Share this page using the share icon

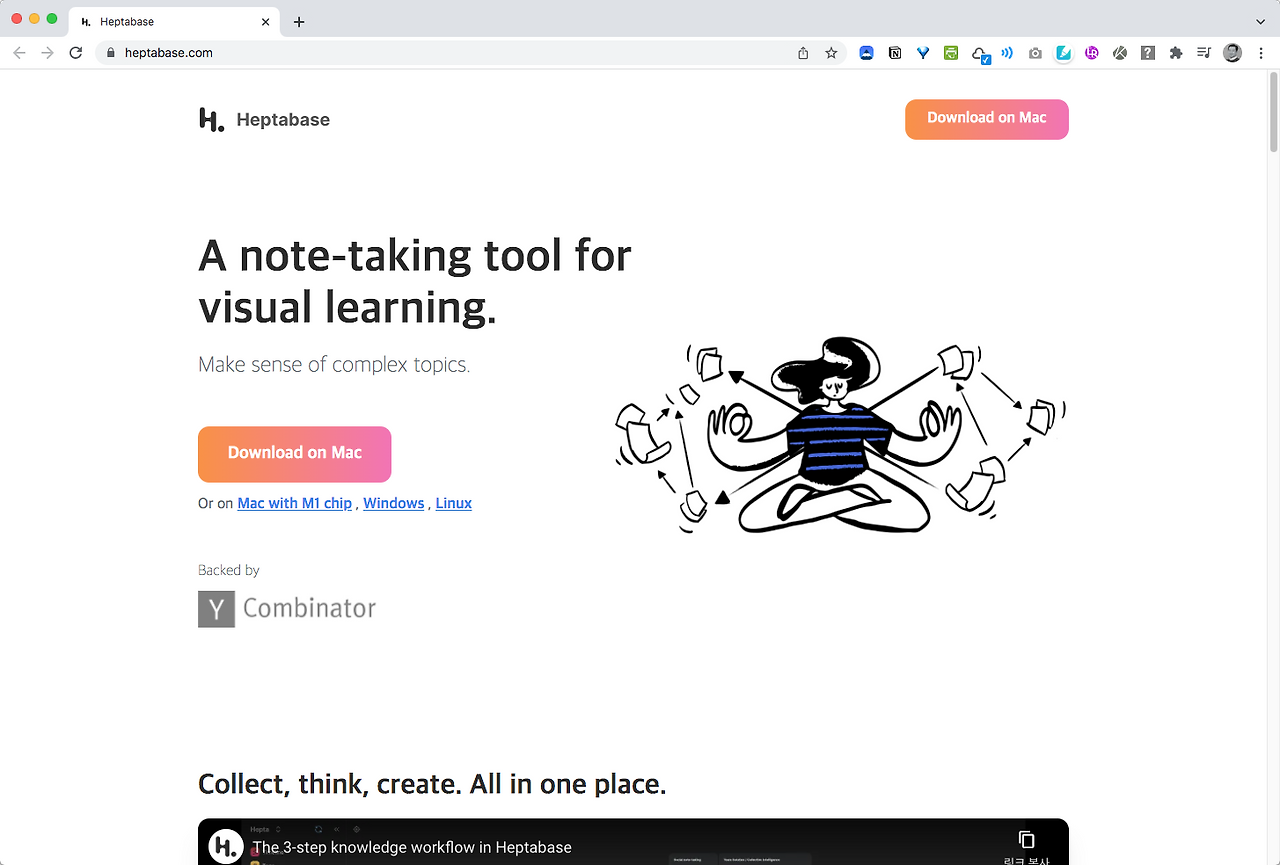(x=803, y=53)
